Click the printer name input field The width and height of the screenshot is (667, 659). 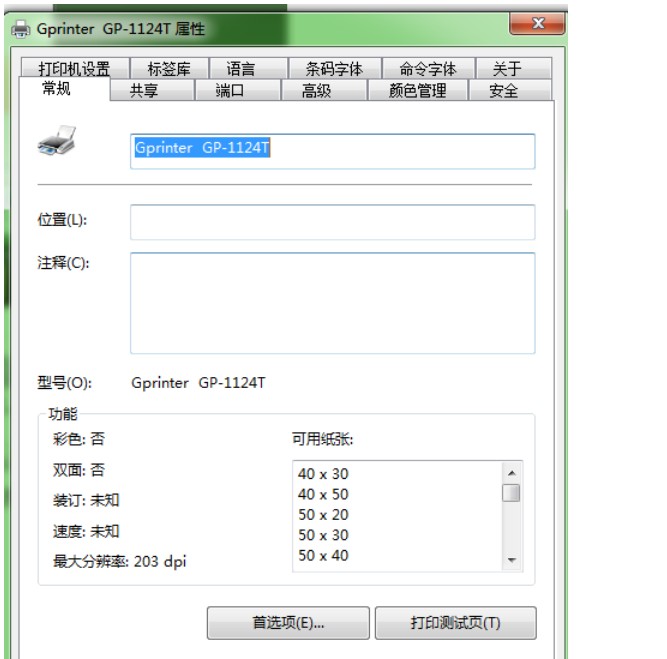(x=333, y=151)
